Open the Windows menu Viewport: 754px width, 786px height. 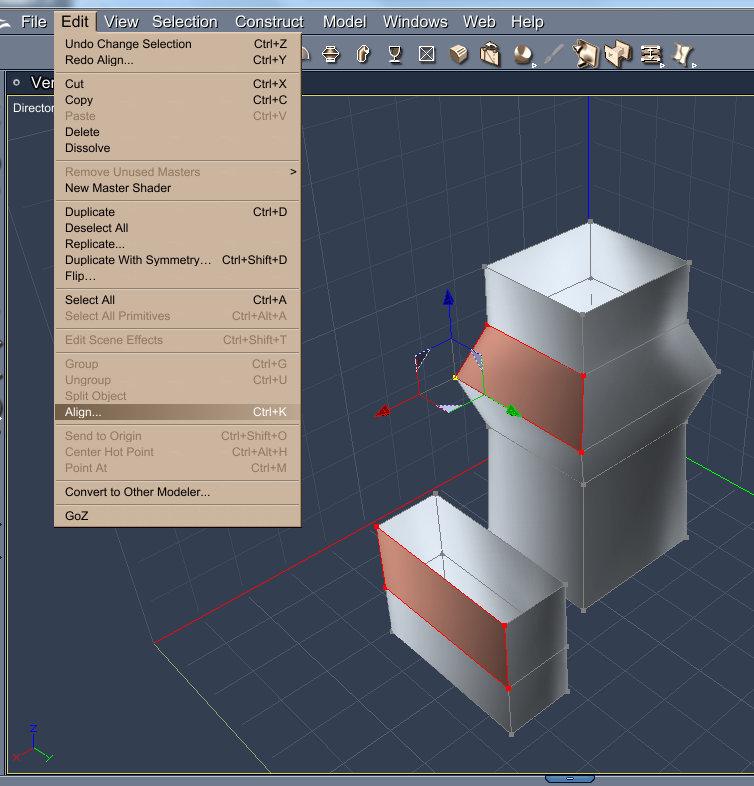click(x=415, y=22)
